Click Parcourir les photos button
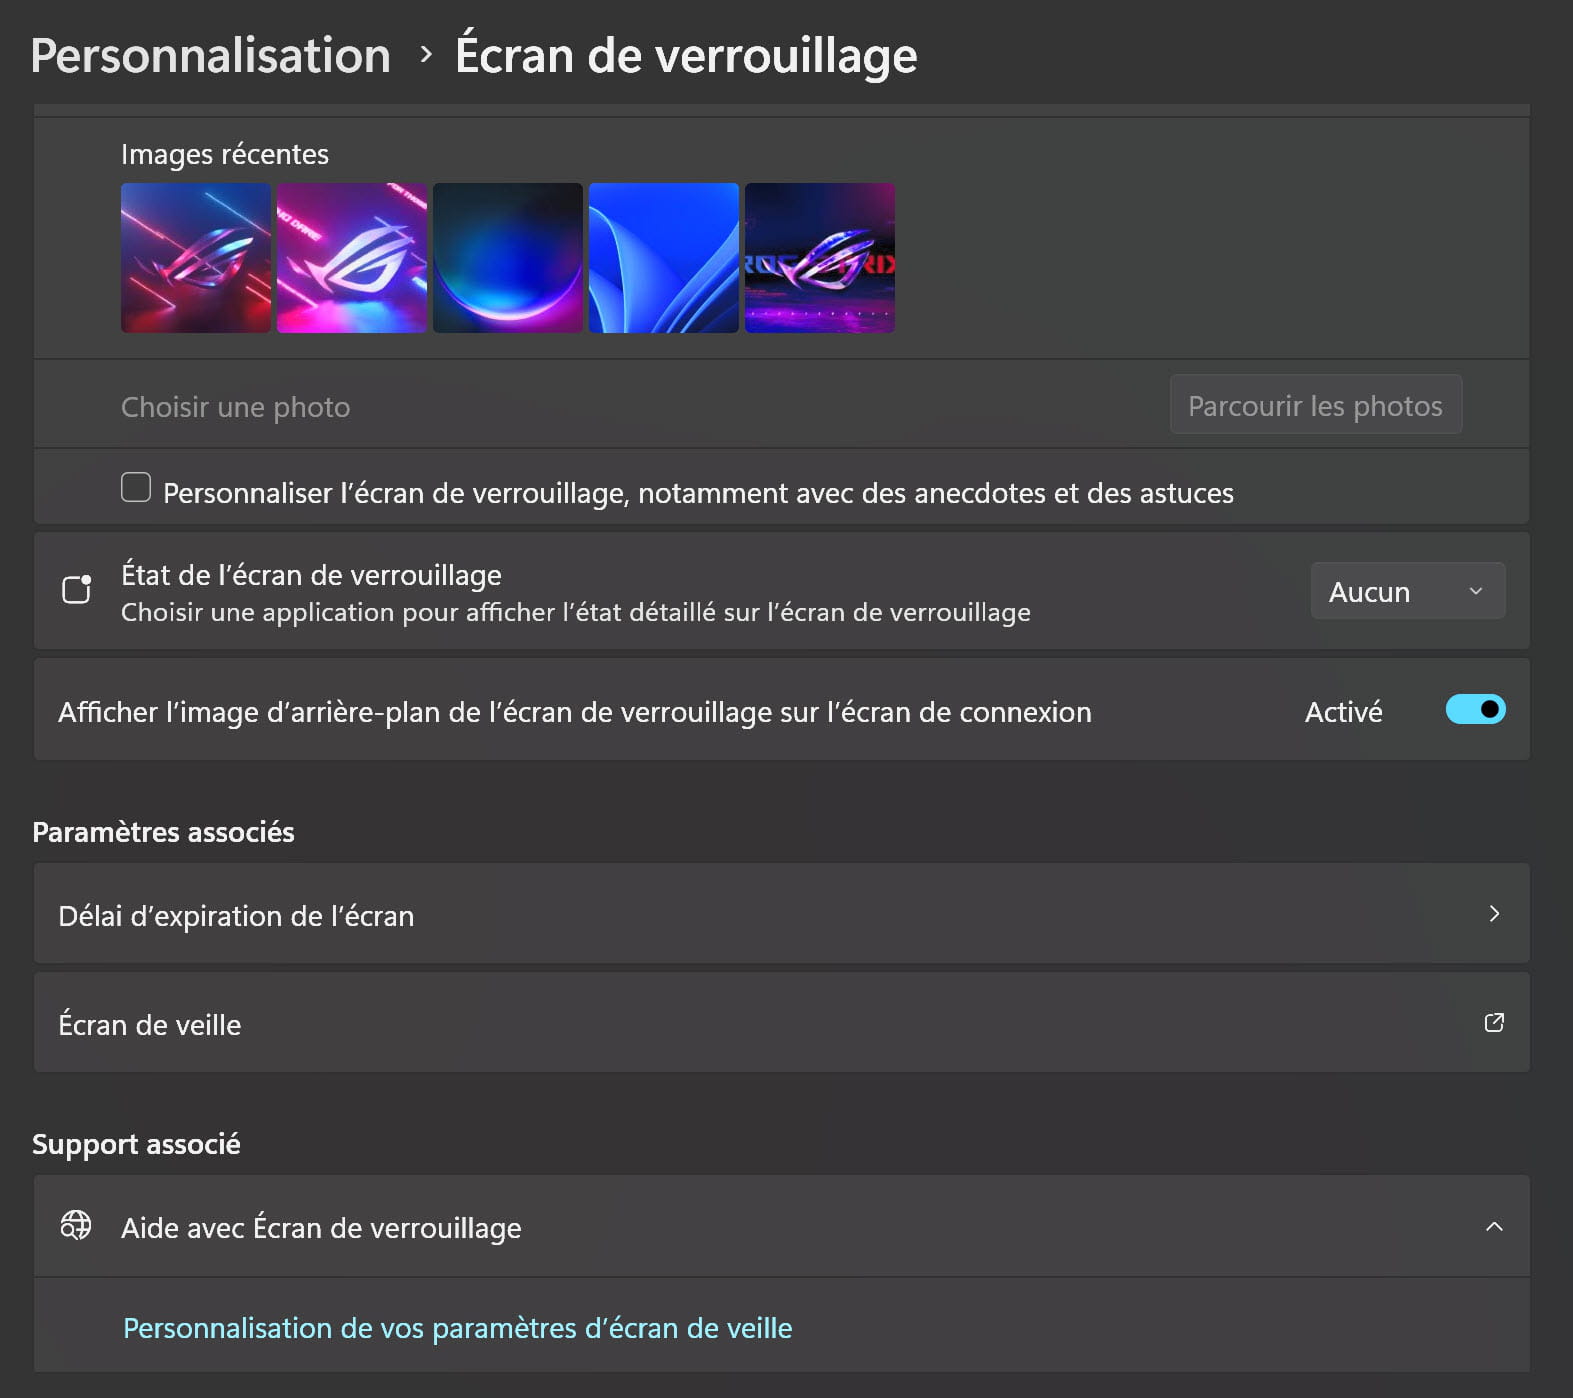This screenshot has height=1398, width=1573. point(1315,405)
